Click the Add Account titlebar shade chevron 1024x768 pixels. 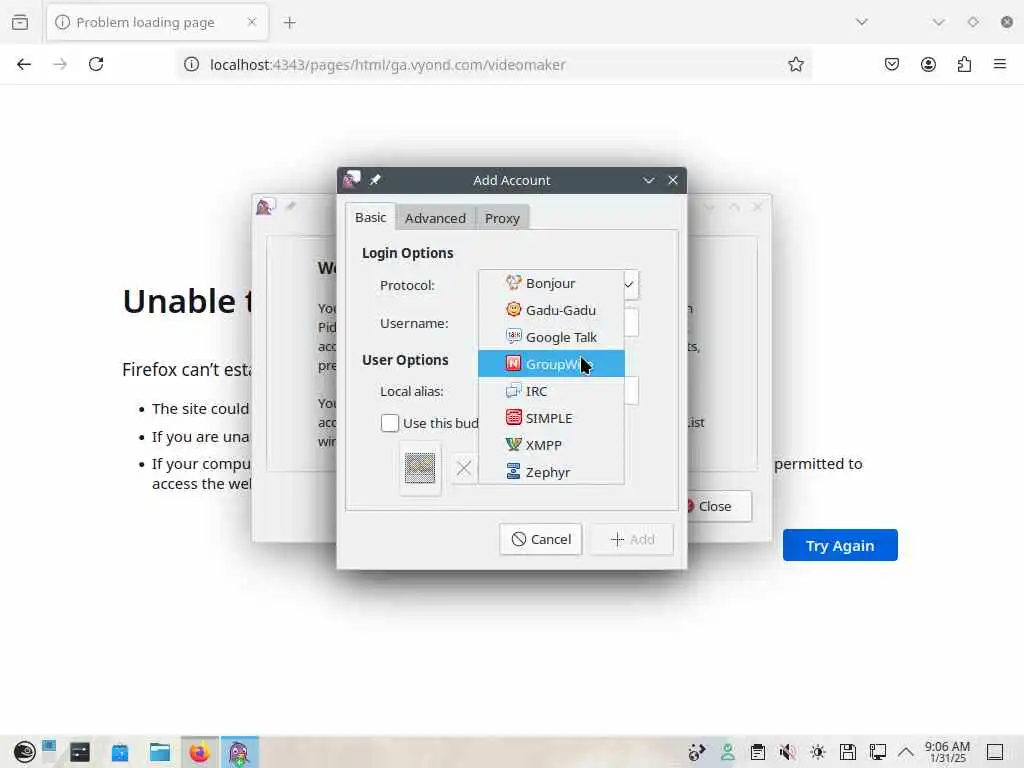[648, 180]
